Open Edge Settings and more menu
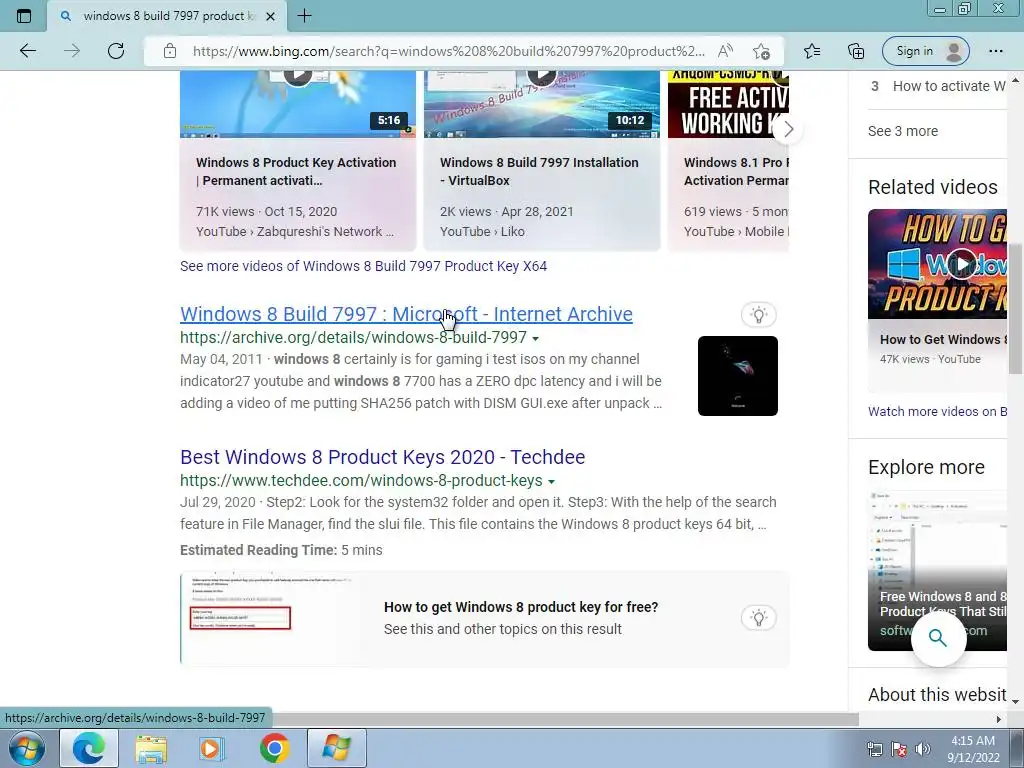Screen dimensions: 1024x768 [x=995, y=51]
